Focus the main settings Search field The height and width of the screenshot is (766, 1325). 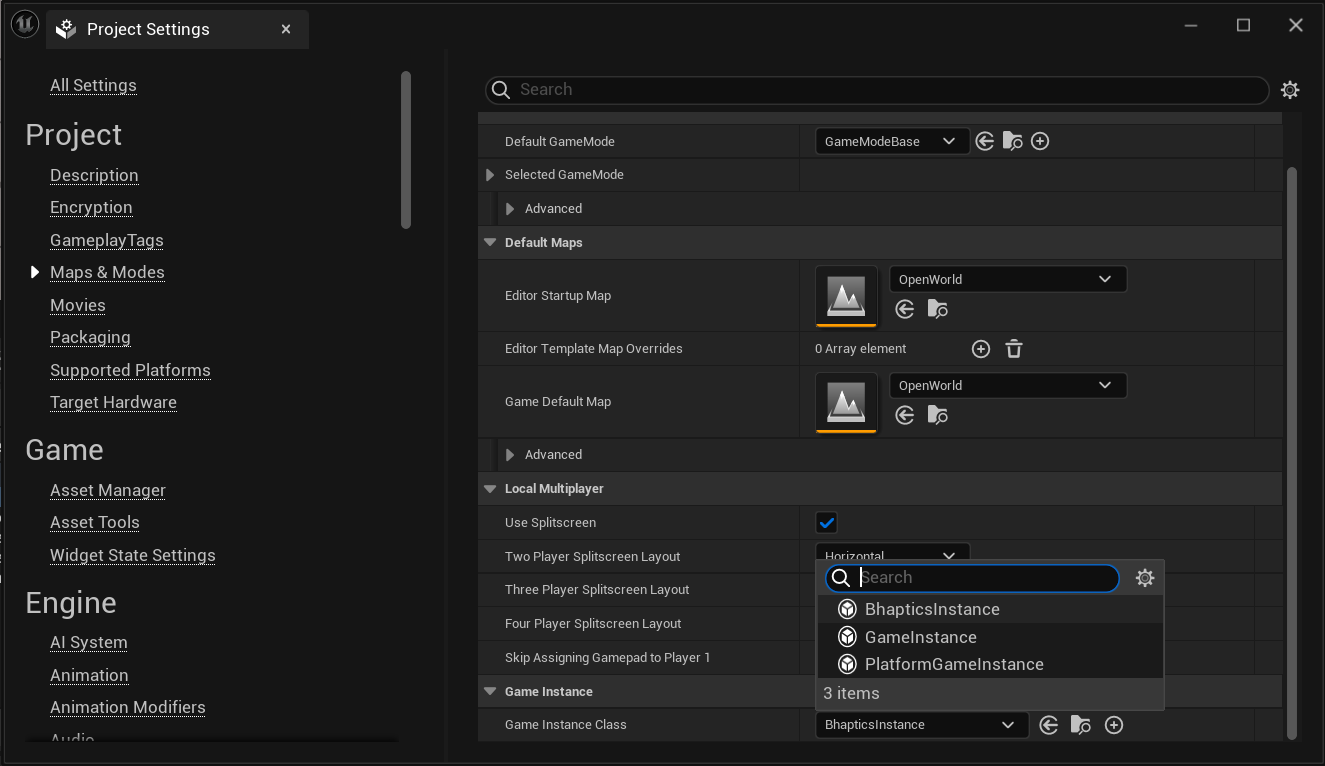point(877,90)
